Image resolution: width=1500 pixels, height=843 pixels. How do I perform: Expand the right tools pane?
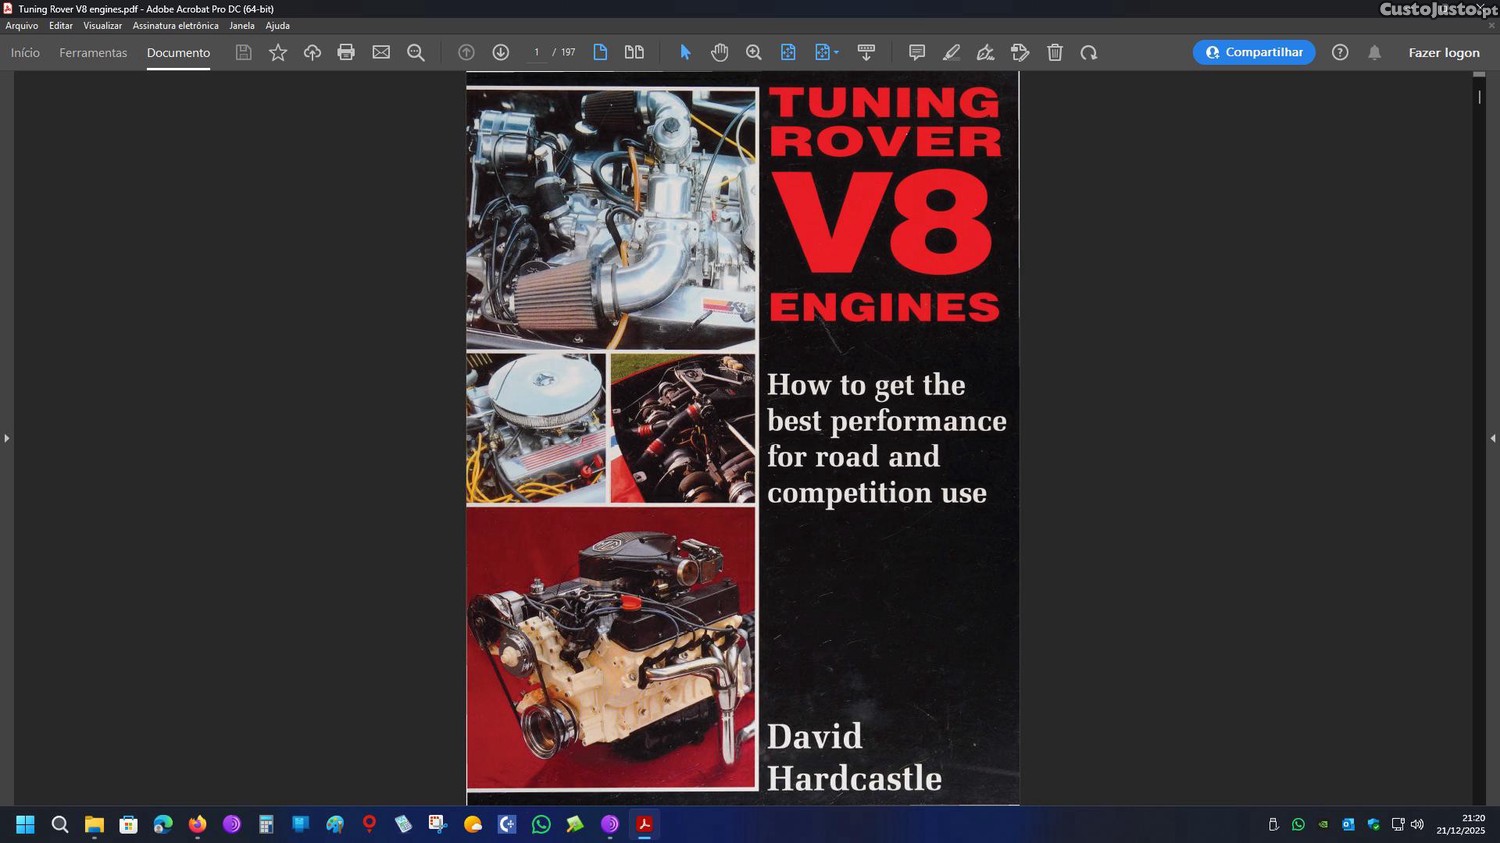click(1492, 438)
